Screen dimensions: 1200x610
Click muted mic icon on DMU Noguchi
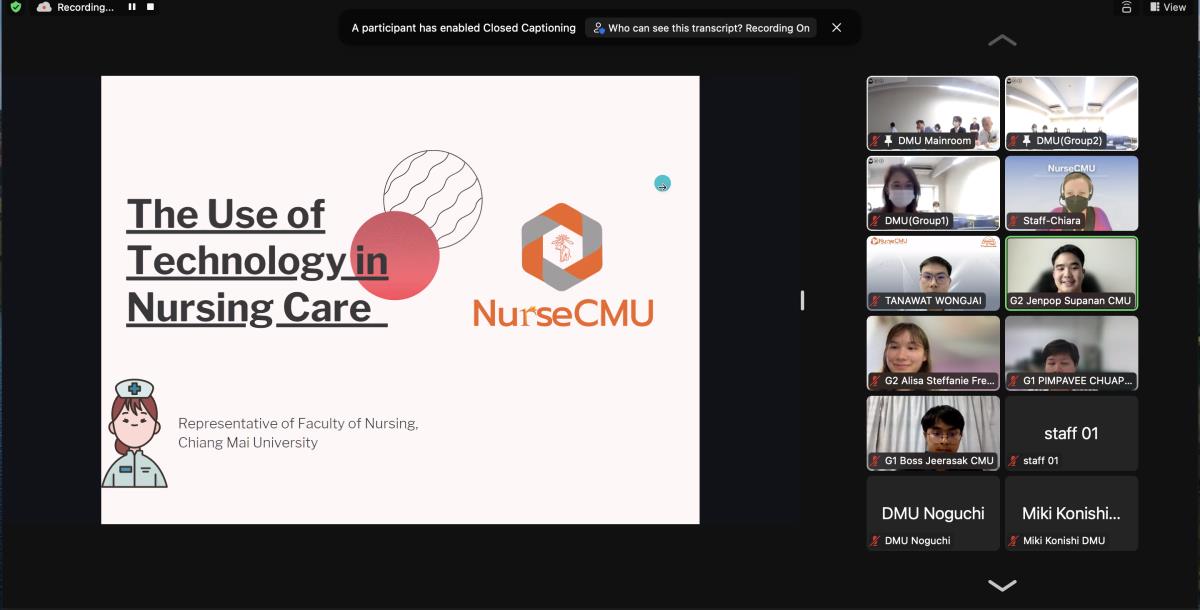tap(876, 541)
